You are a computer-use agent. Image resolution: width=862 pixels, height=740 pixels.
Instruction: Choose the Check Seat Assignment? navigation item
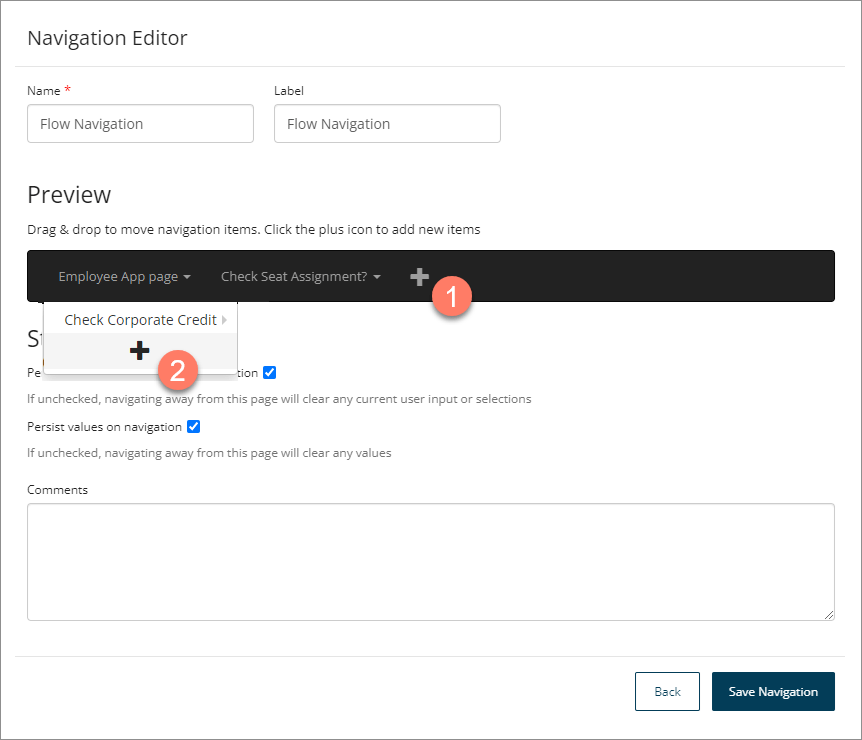point(294,276)
